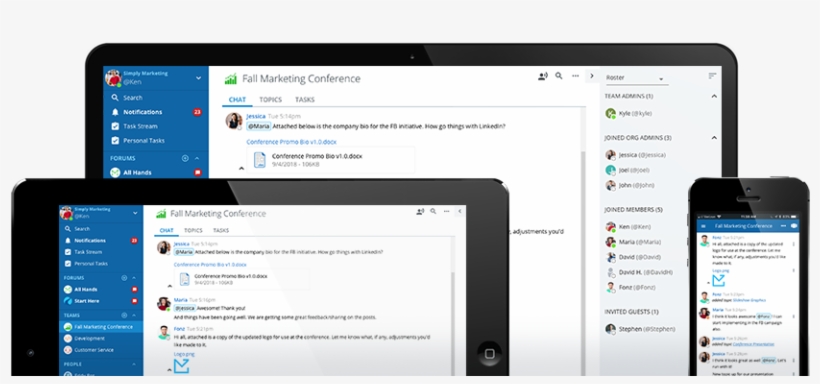Add a forum with the laptop FORUMS plus icon

click(x=185, y=158)
